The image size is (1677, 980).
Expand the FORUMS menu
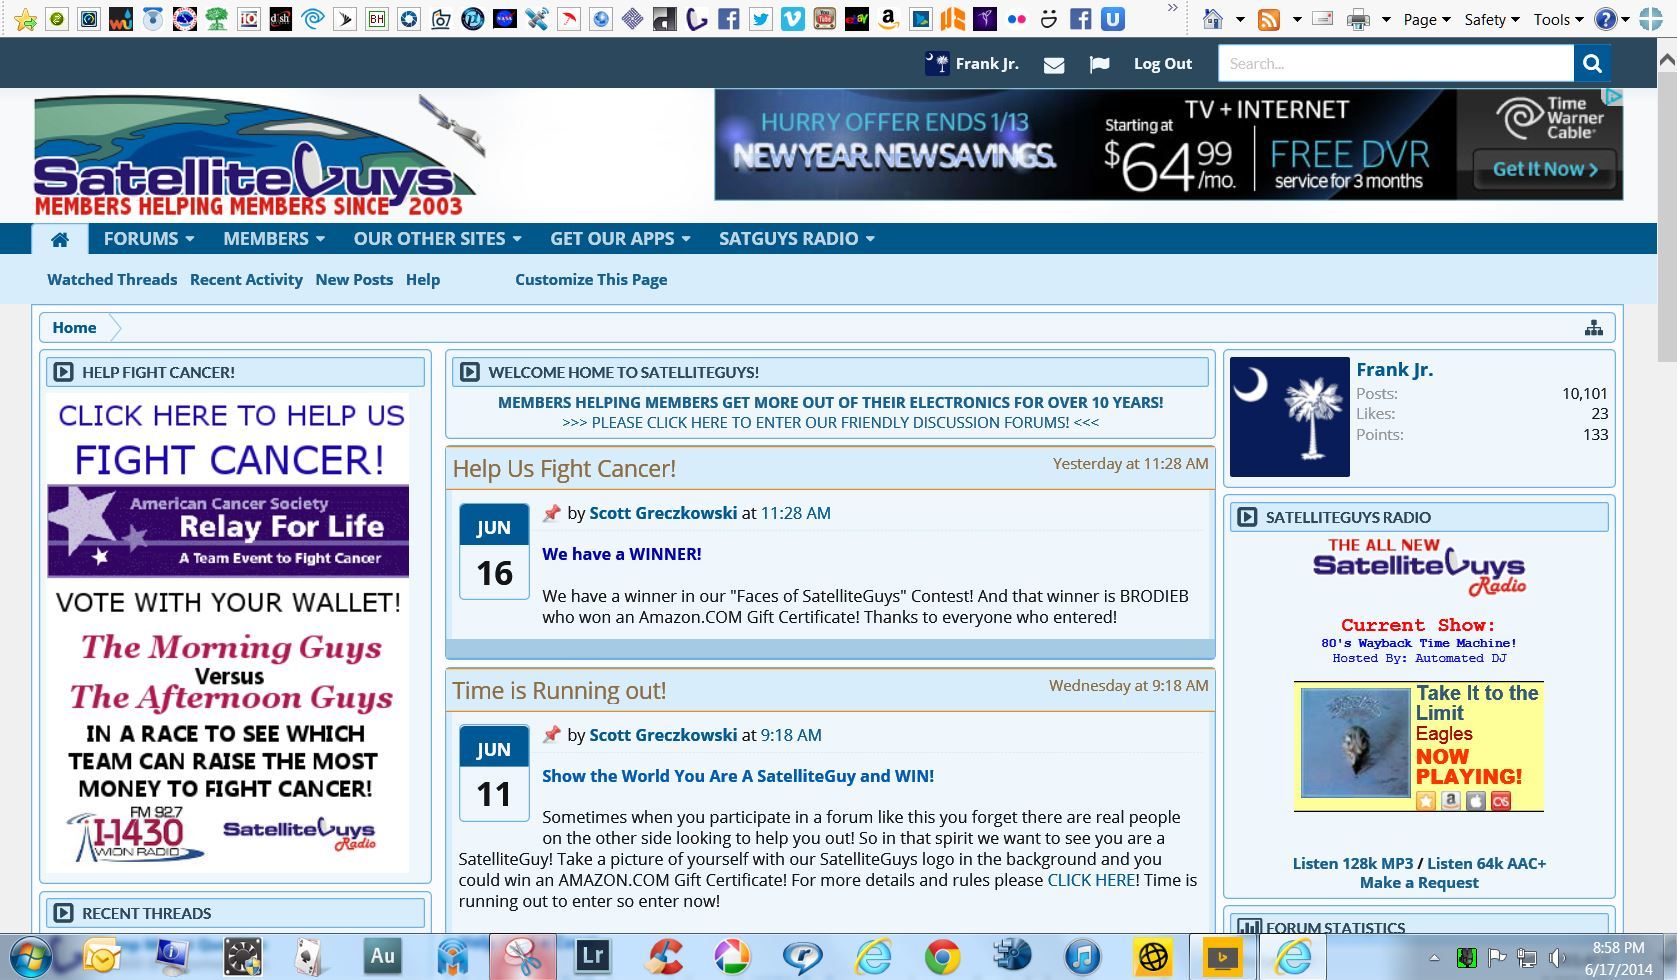tap(149, 239)
